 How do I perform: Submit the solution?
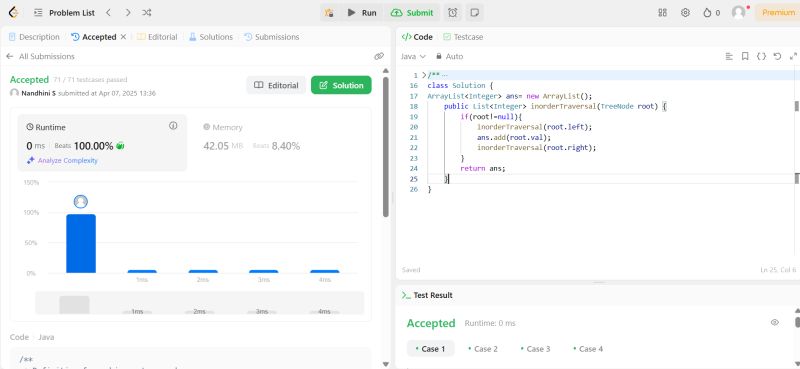point(412,13)
